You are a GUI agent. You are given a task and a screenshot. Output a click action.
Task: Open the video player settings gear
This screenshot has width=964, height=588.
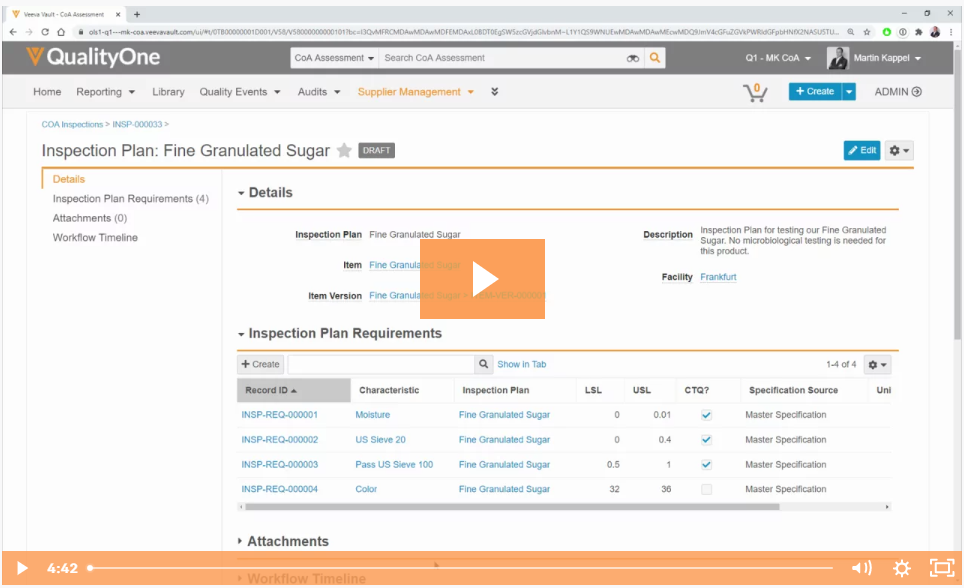click(x=901, y=568)
